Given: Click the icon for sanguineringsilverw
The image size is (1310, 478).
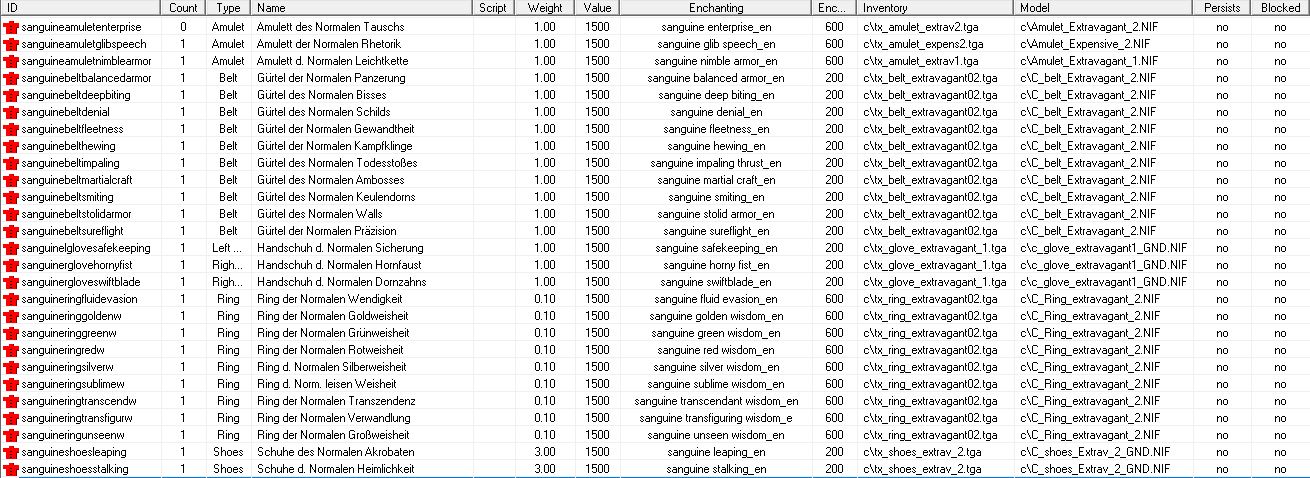Looking at the screenshot, I should (11, 367).
